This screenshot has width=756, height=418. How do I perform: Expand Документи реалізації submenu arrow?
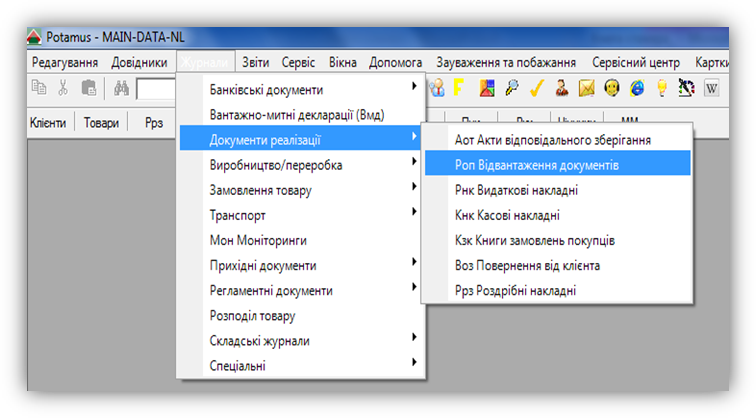[x=414, y=136]
